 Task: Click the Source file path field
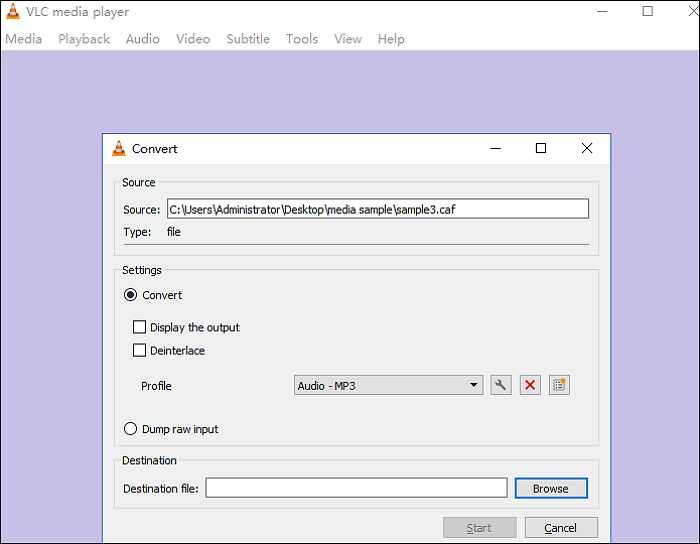tap(377, 209)
